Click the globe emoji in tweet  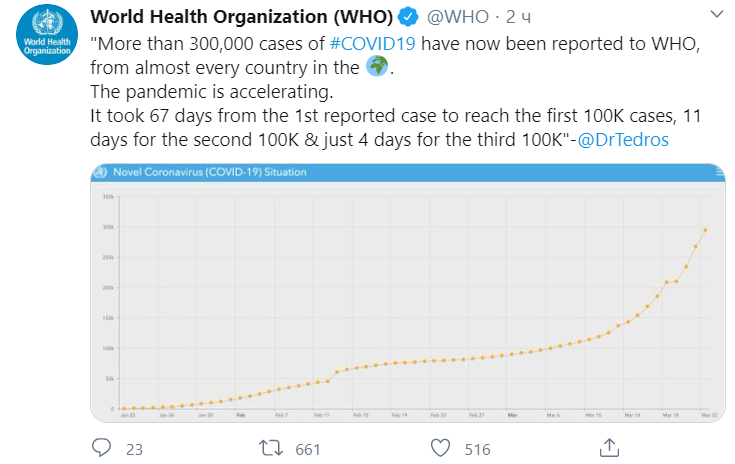click(377, 66)
